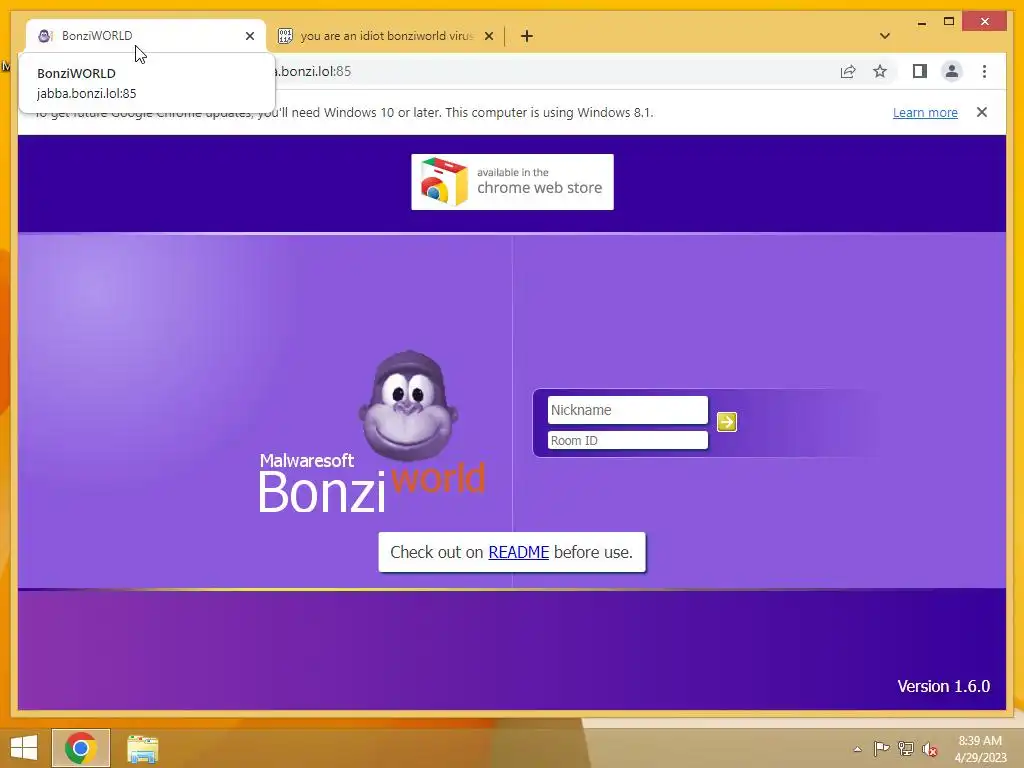Click the Learn more link in the update bar
Screen dimensions: 1024x768
click(x=925, y=112)
